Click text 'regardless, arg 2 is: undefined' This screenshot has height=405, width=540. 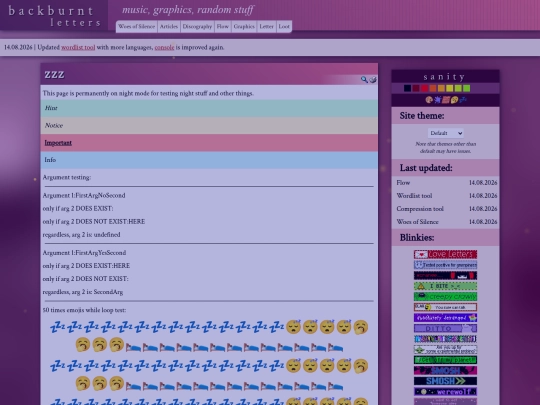tap(81, 235)
